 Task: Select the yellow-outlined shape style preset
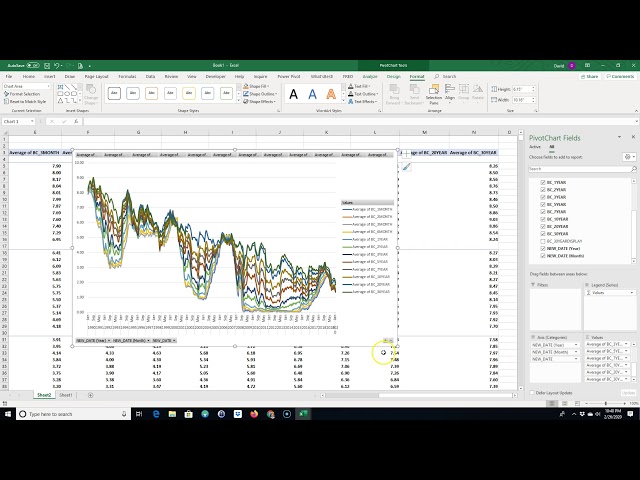(x=189, y=93)
